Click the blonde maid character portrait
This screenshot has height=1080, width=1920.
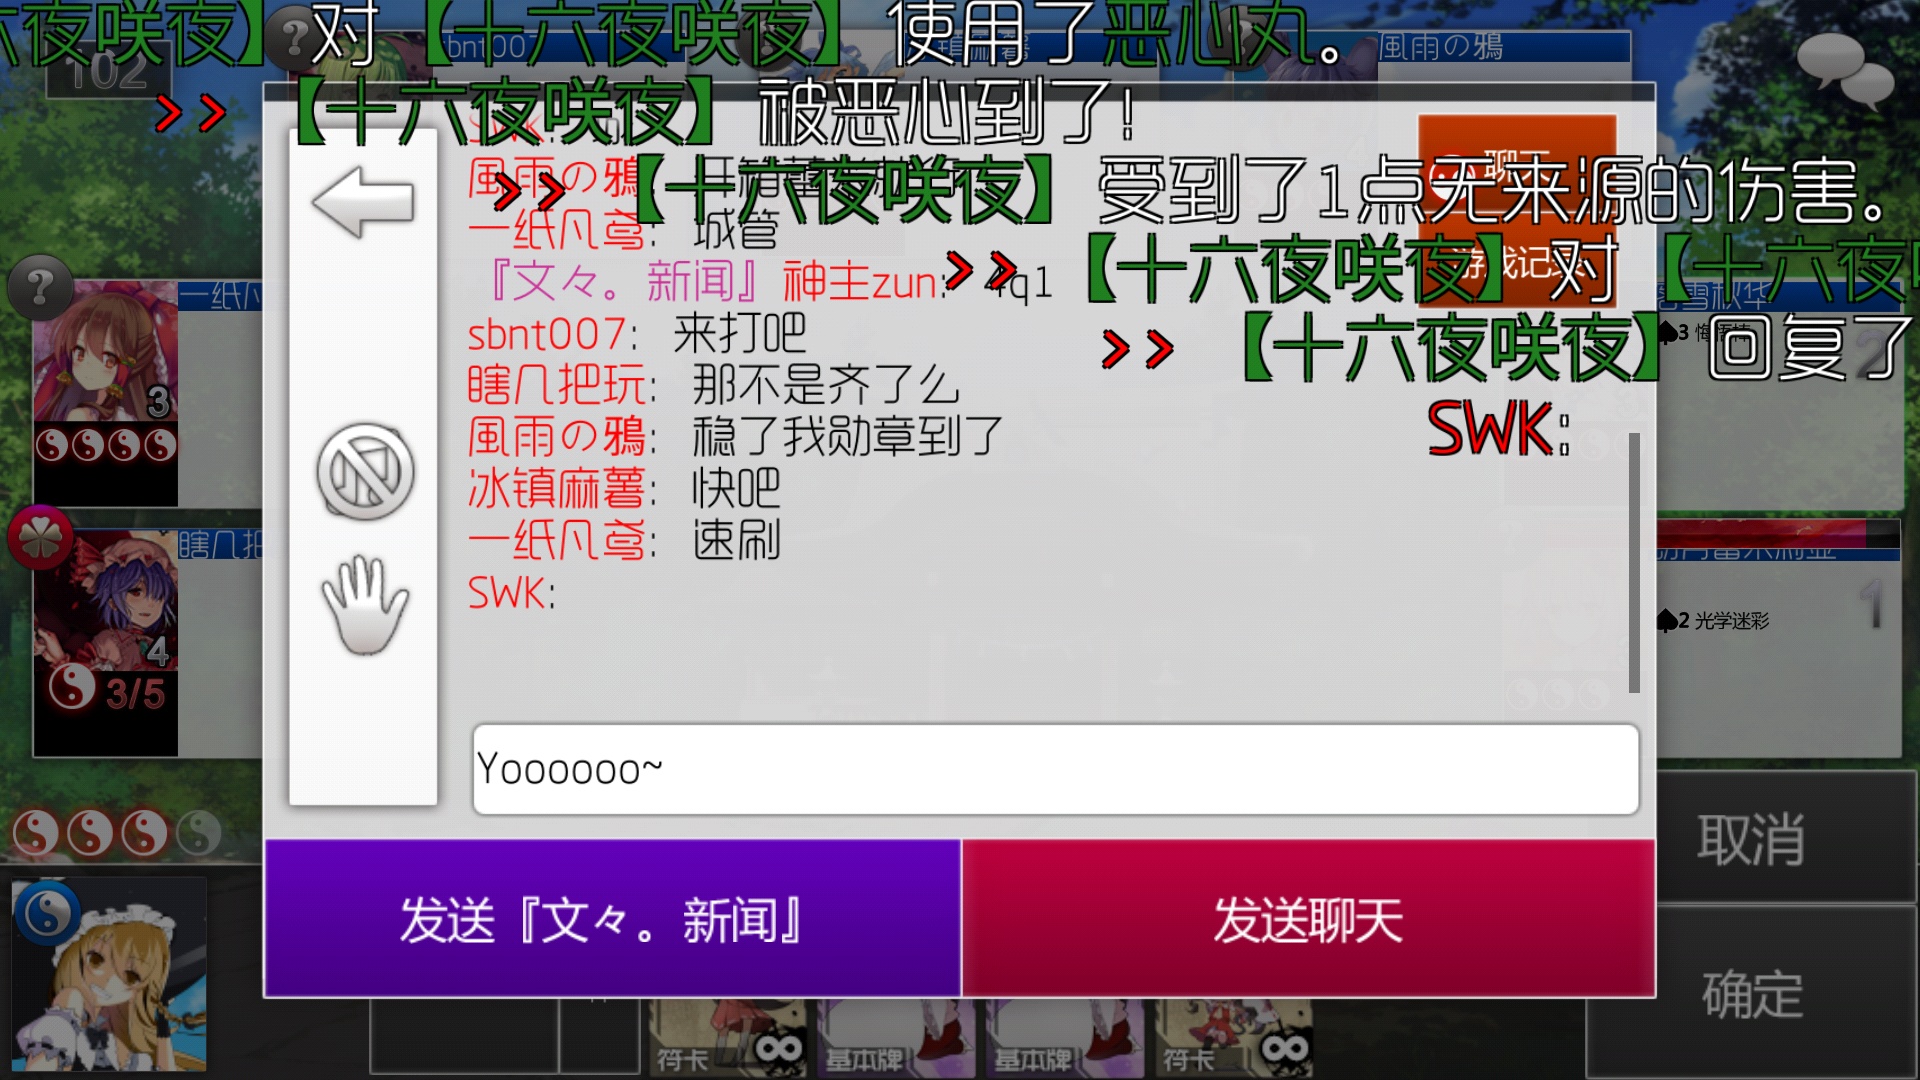pyautogui.click(x=110, y=975)
